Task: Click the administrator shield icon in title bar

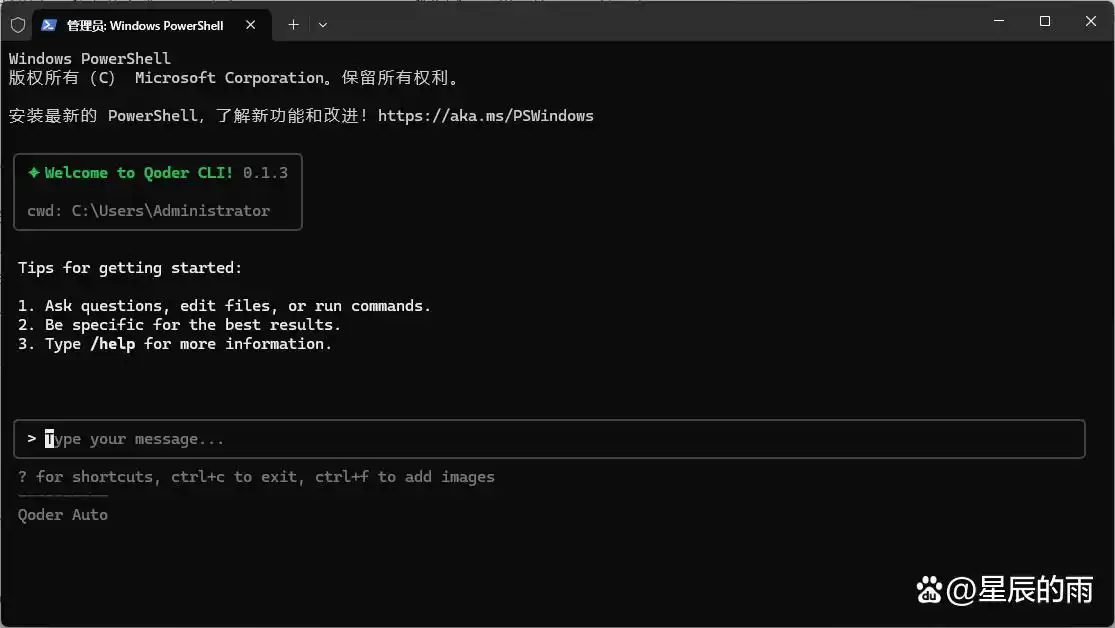Action: coord(17,25)
